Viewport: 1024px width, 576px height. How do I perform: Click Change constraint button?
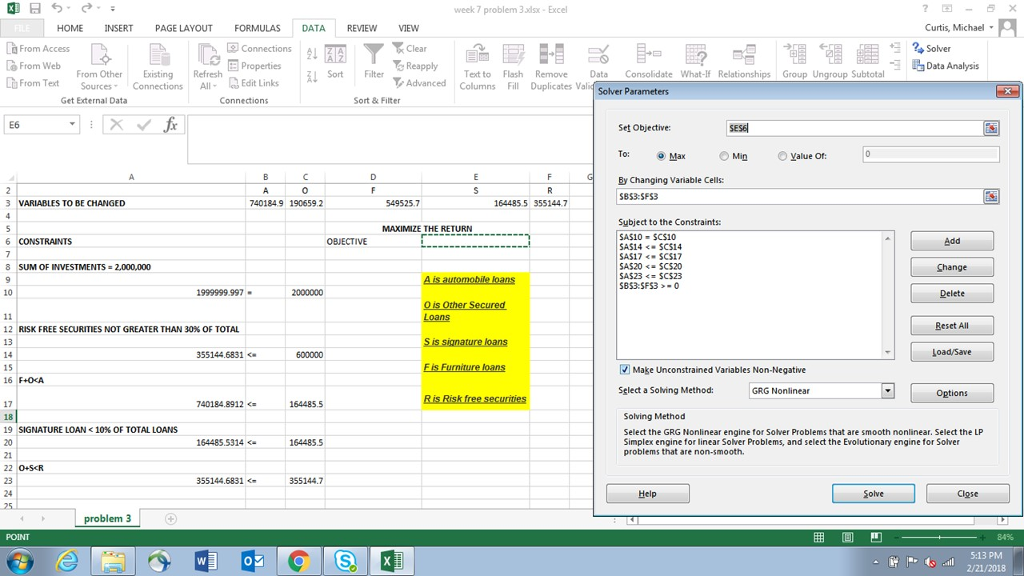(952, 267)
